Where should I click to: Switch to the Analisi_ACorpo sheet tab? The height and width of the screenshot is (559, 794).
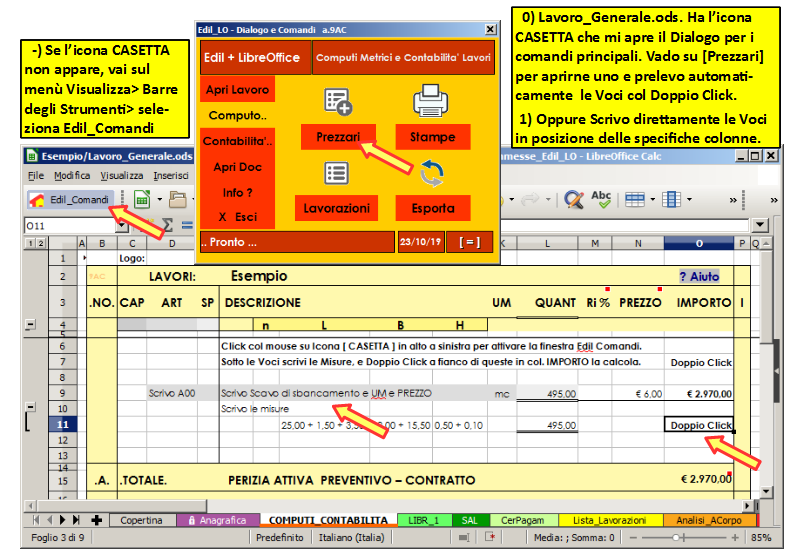(x=708, y=520)
